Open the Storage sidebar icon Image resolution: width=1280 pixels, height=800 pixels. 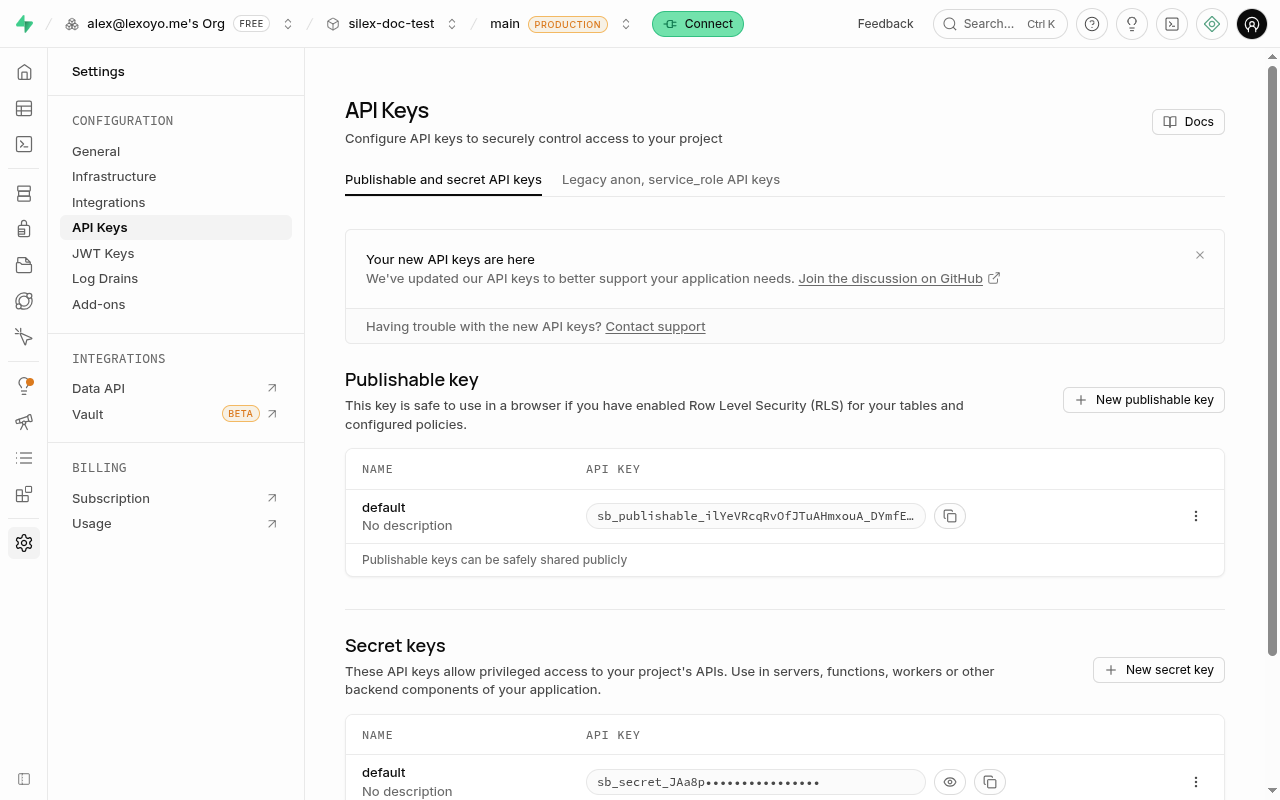[x=24, y=265]
